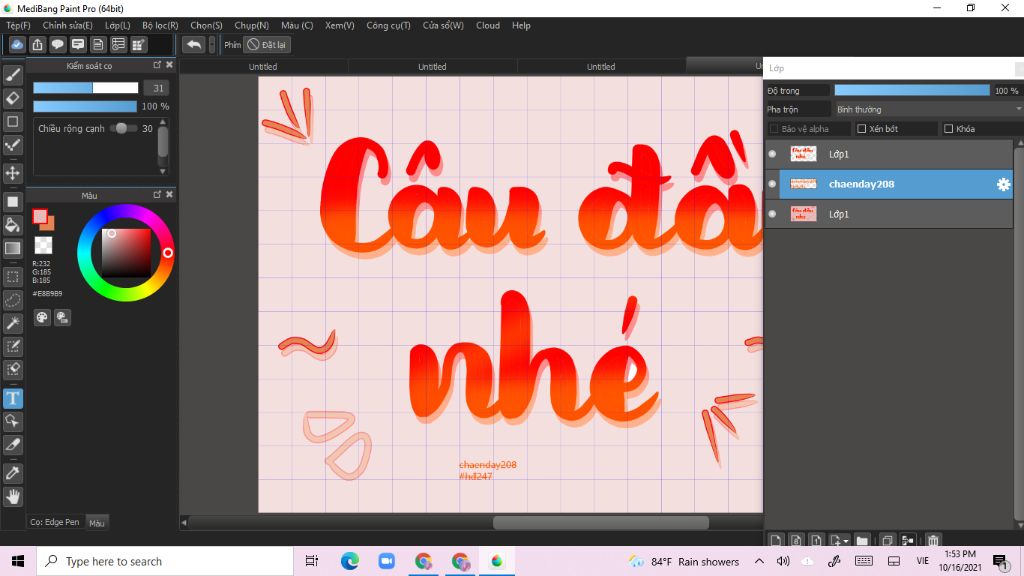Viewport: 1024px width, 576px height.
Task: Open the Chọn(S) menu
Action: pos(206,25)
